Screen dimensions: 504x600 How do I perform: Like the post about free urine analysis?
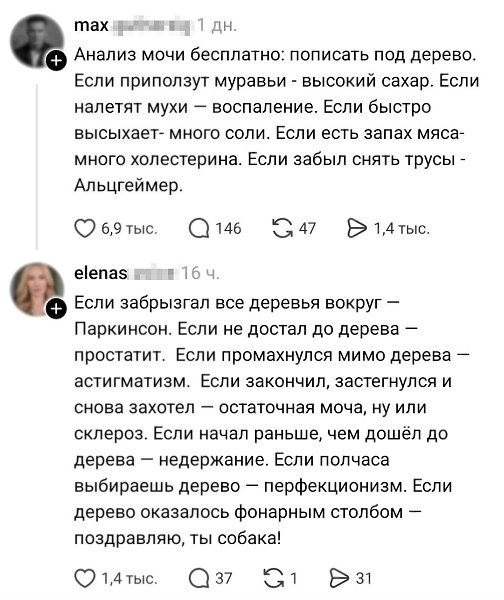pyautogui.click(x=85, y=228)
